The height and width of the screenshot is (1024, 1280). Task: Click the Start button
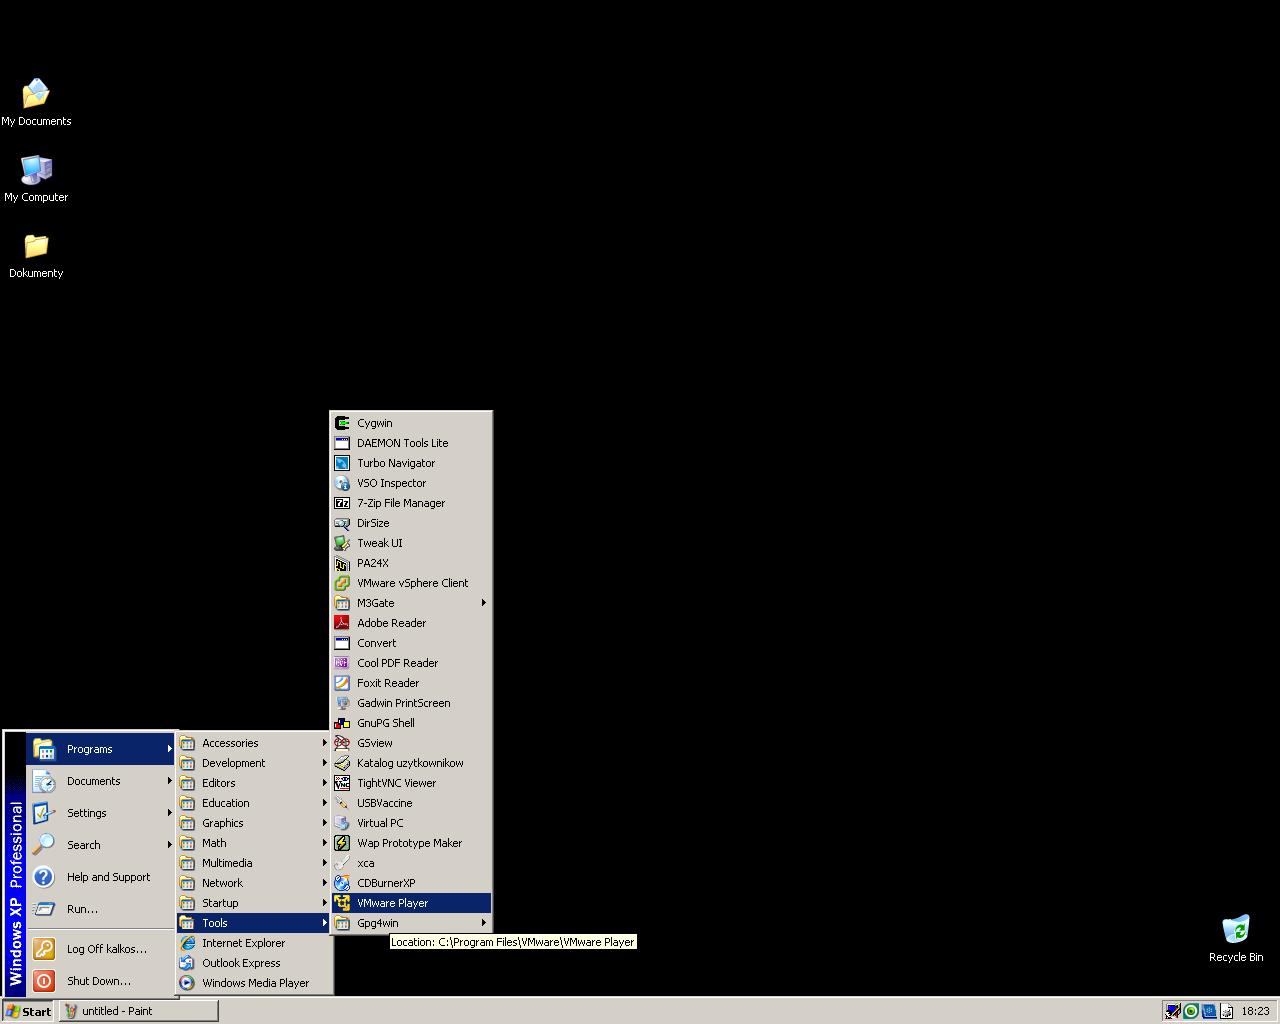point(28,1011)
